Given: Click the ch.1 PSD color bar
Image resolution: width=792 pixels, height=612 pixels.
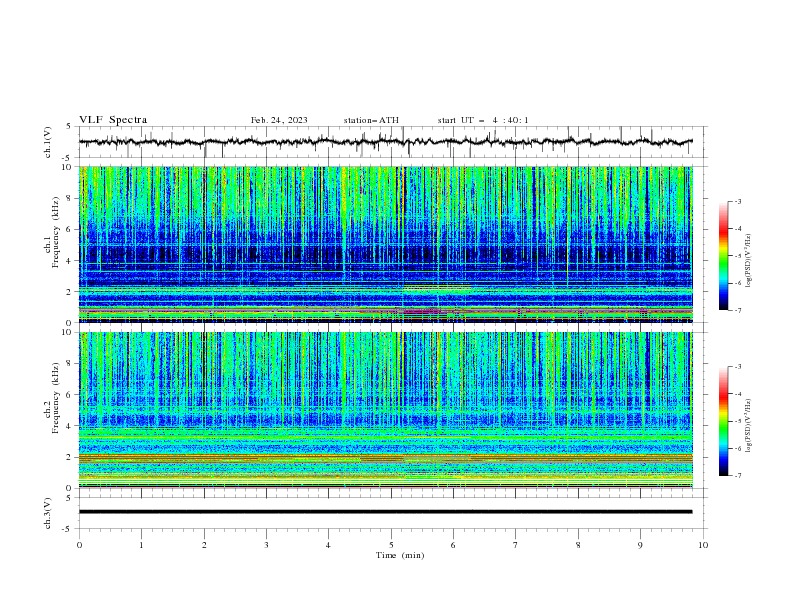Looking at the screenshot, I should coord(723,256).
